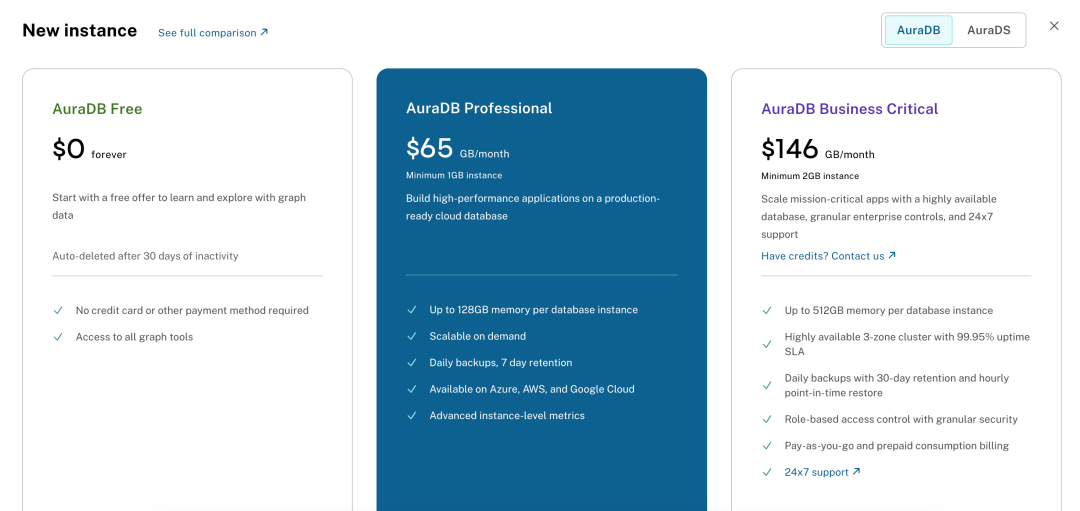Image resolution: width=1080 pixels, height=511 pixels.
Task: Open the See full comparison link
Action: point(207,33)
